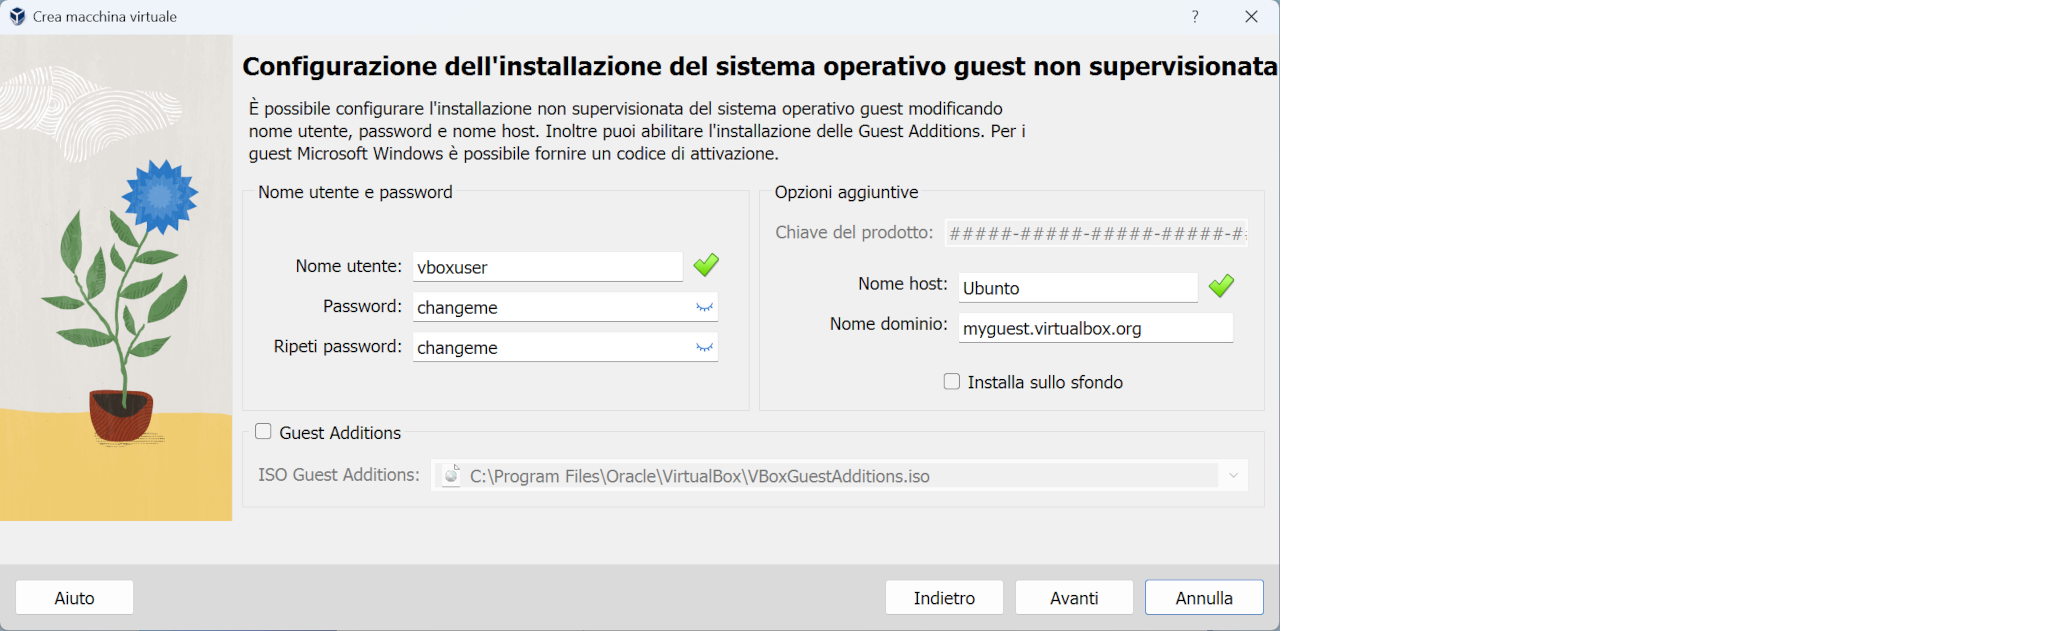This screenshot has width=2058, height=631.
Task: Click the Chiave del prodotto field
Action: [1096, 233]
